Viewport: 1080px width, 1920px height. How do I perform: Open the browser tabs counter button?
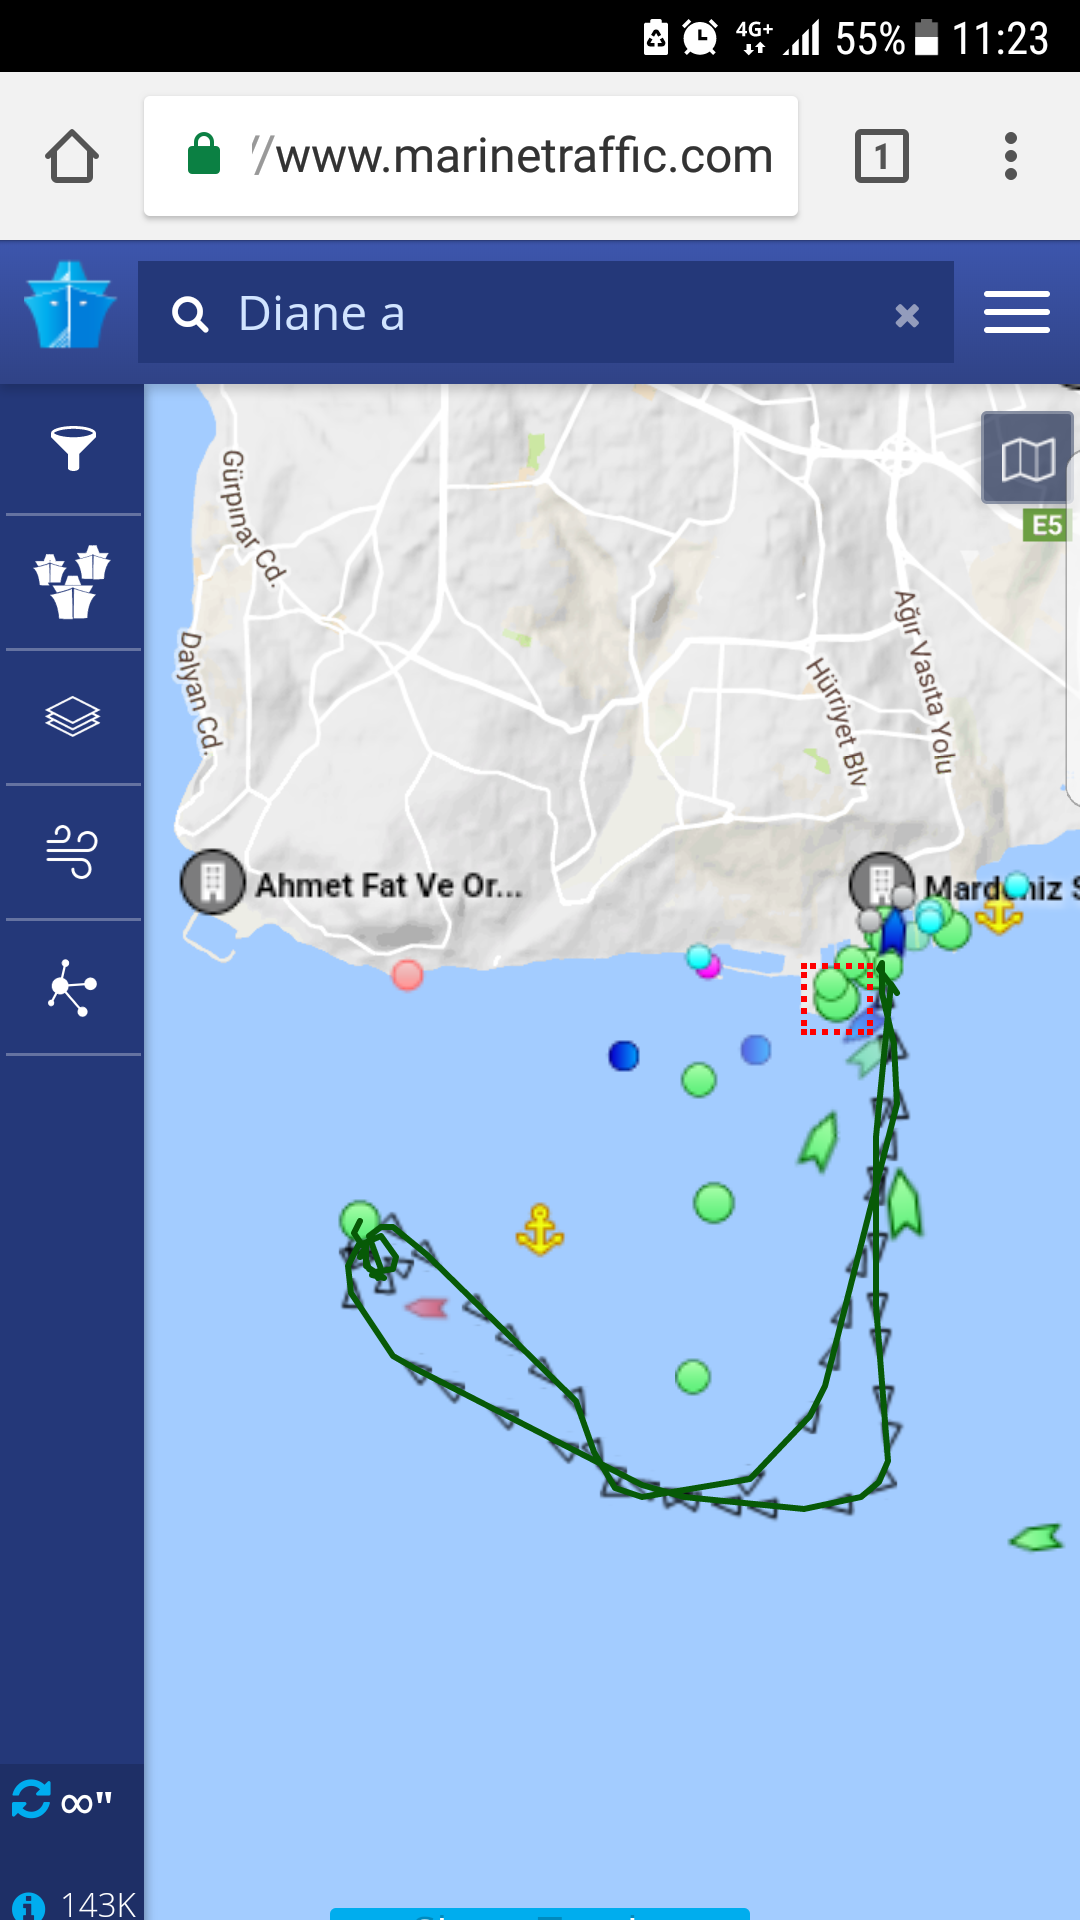point(882,156)
